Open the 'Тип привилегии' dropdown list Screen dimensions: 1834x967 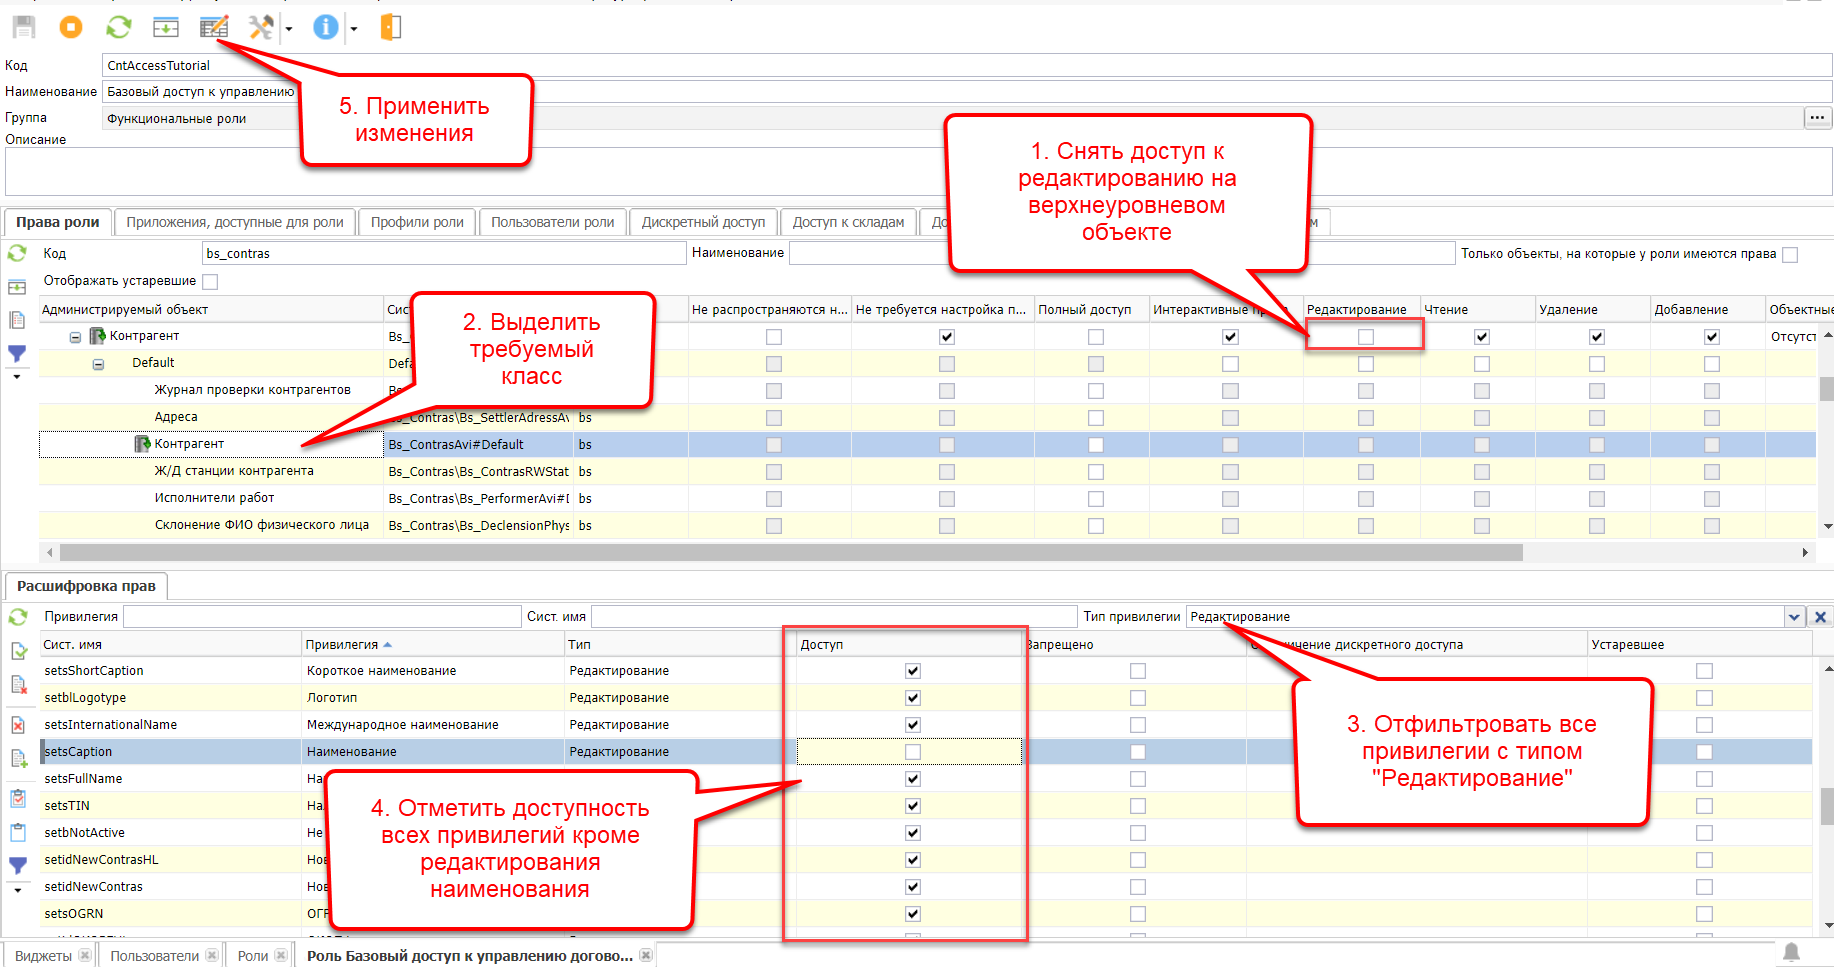coord(1794,617)
